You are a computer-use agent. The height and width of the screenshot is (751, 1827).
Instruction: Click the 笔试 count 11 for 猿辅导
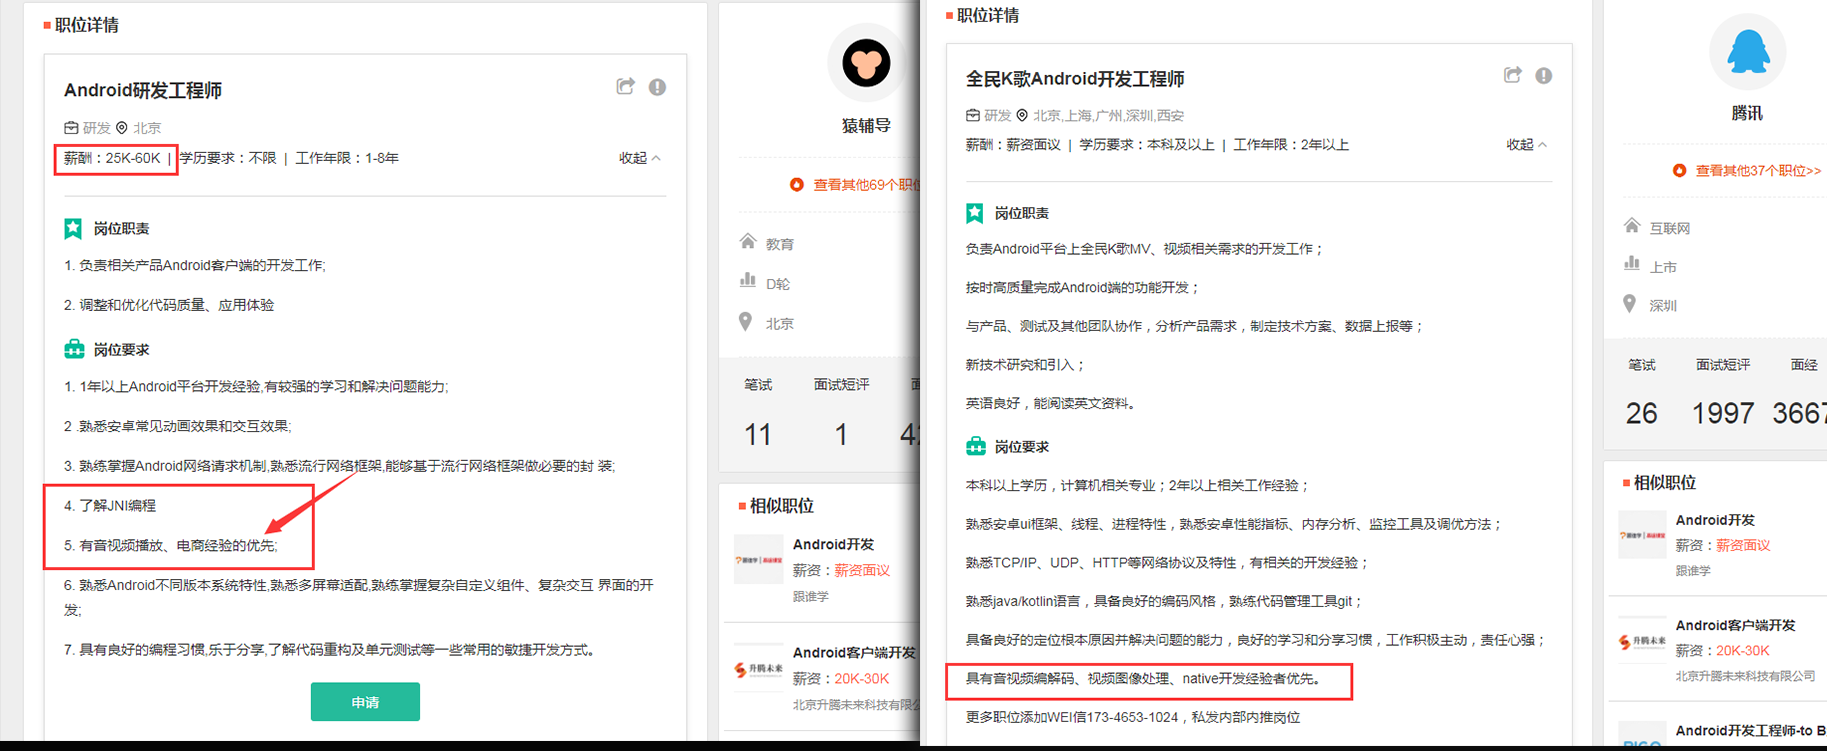(x=758, y=435)
